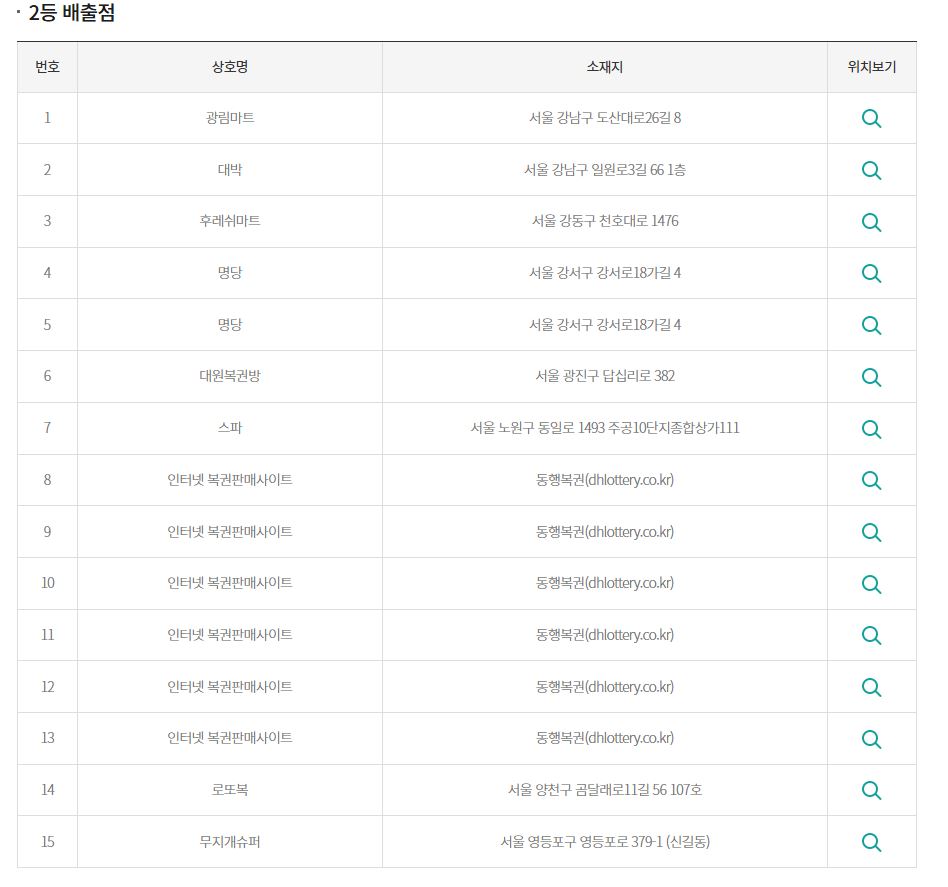Screen dimensions: 948x887
Task: Select store name 스파
Action: [x=230, y=428]
